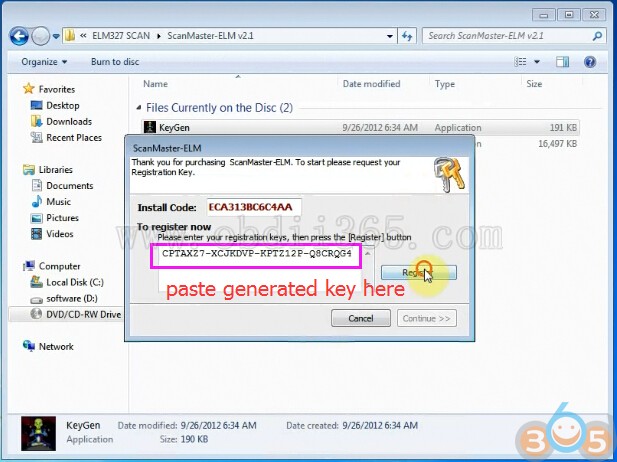Select the KeyGen application file row
The width and height of the screenshot is (617, 462).
(360, 128)
